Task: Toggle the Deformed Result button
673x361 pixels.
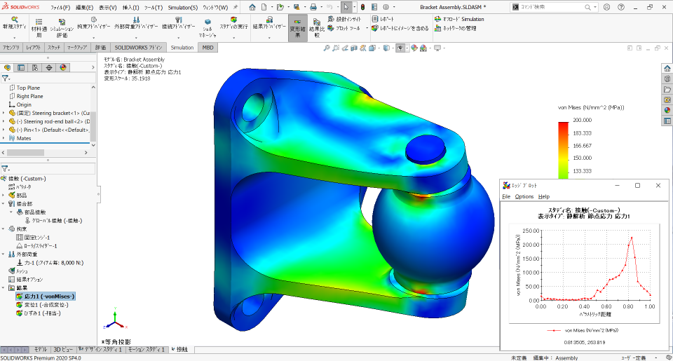Action: coord(297,27)
